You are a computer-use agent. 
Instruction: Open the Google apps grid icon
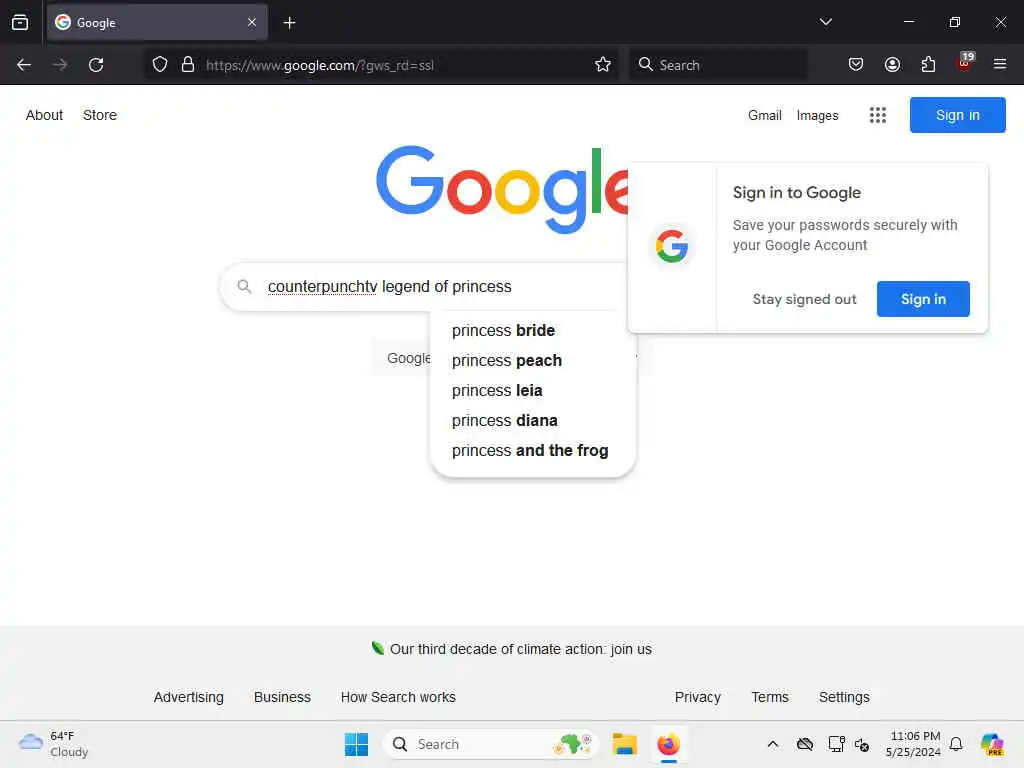pos(878,116)
